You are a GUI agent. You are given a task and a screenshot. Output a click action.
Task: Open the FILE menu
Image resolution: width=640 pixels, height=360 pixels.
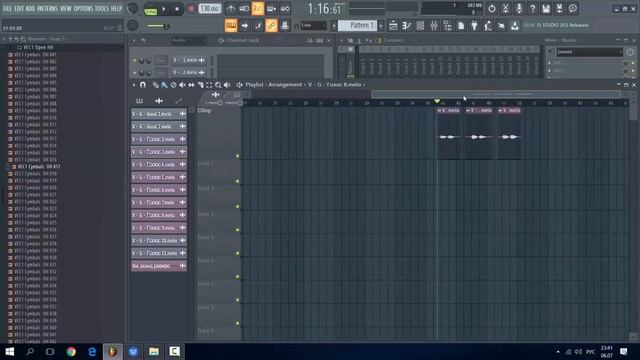(7, 8)
